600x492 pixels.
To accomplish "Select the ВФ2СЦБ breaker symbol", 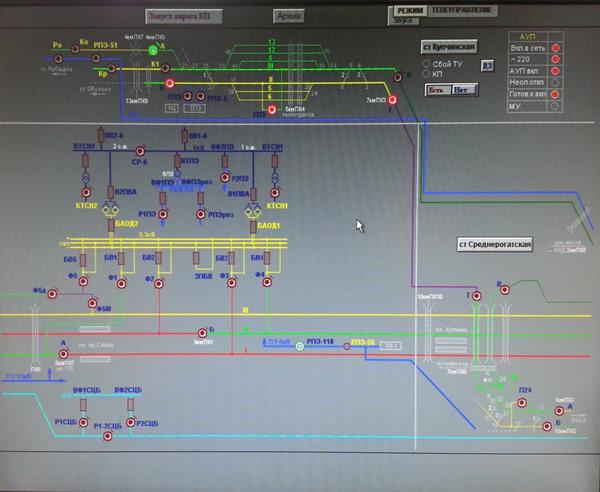I will [x=130, y=404].
